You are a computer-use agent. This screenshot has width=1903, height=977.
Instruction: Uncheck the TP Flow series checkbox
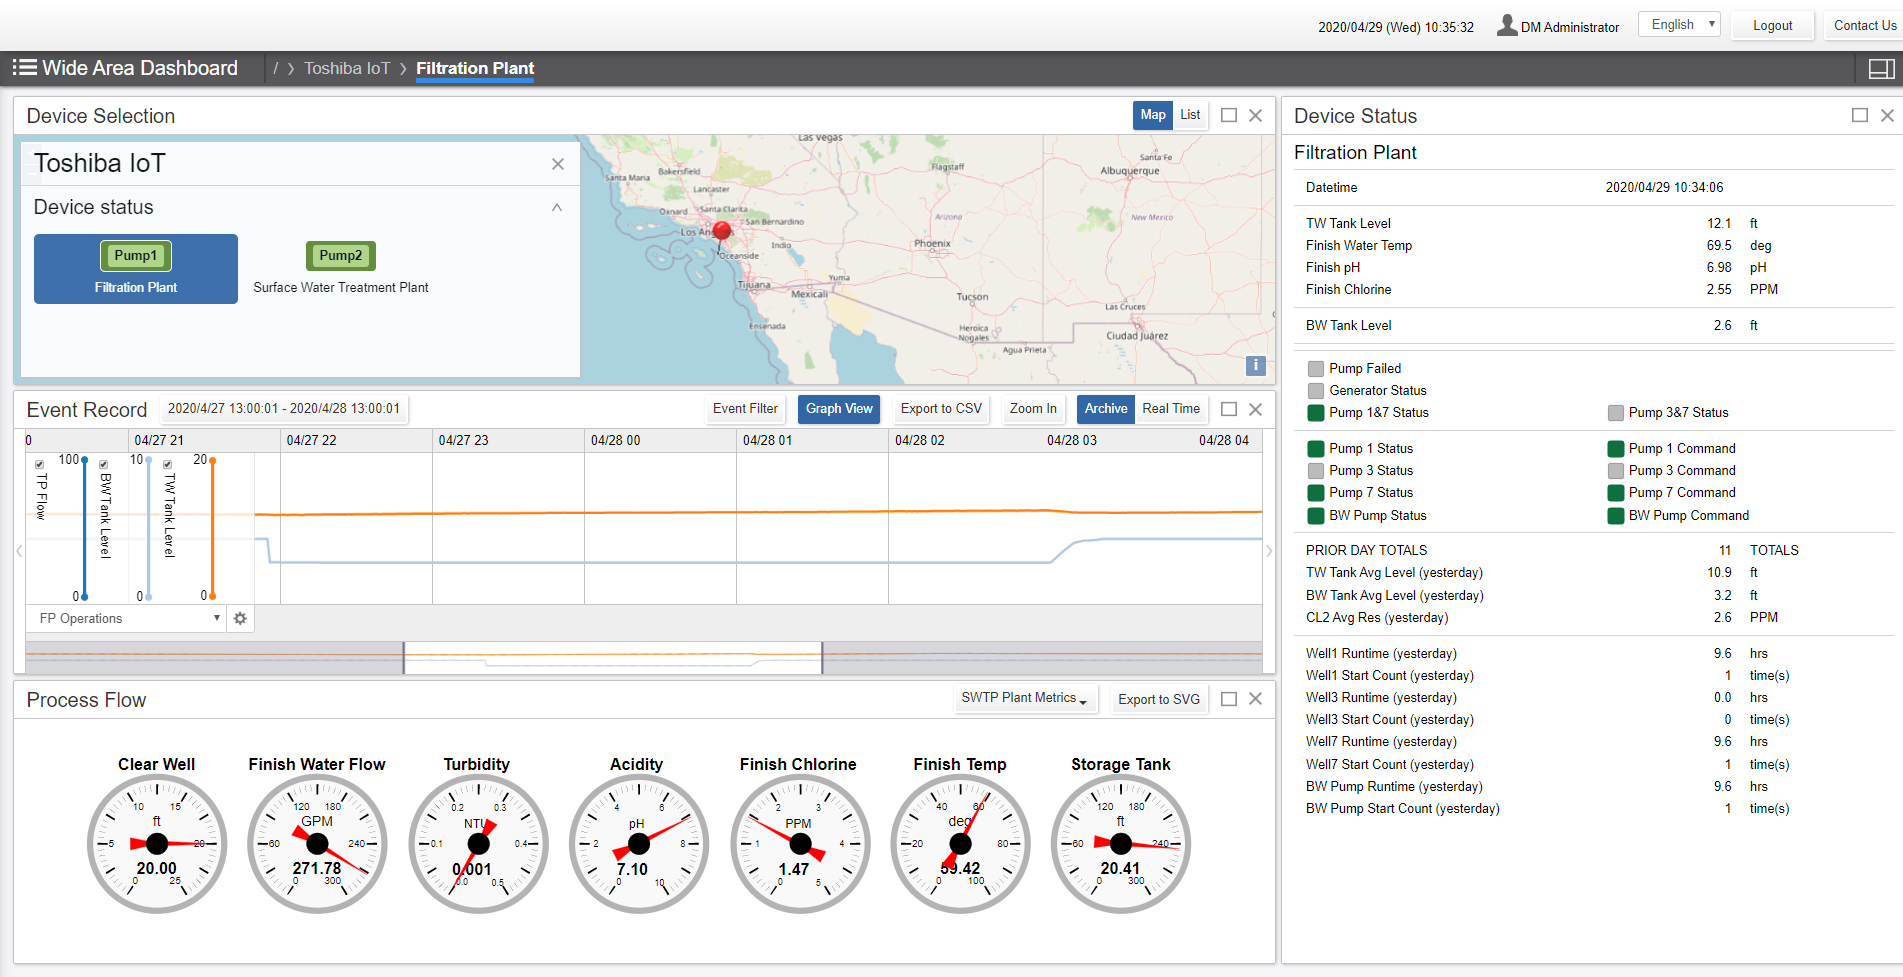coord(39,463)
